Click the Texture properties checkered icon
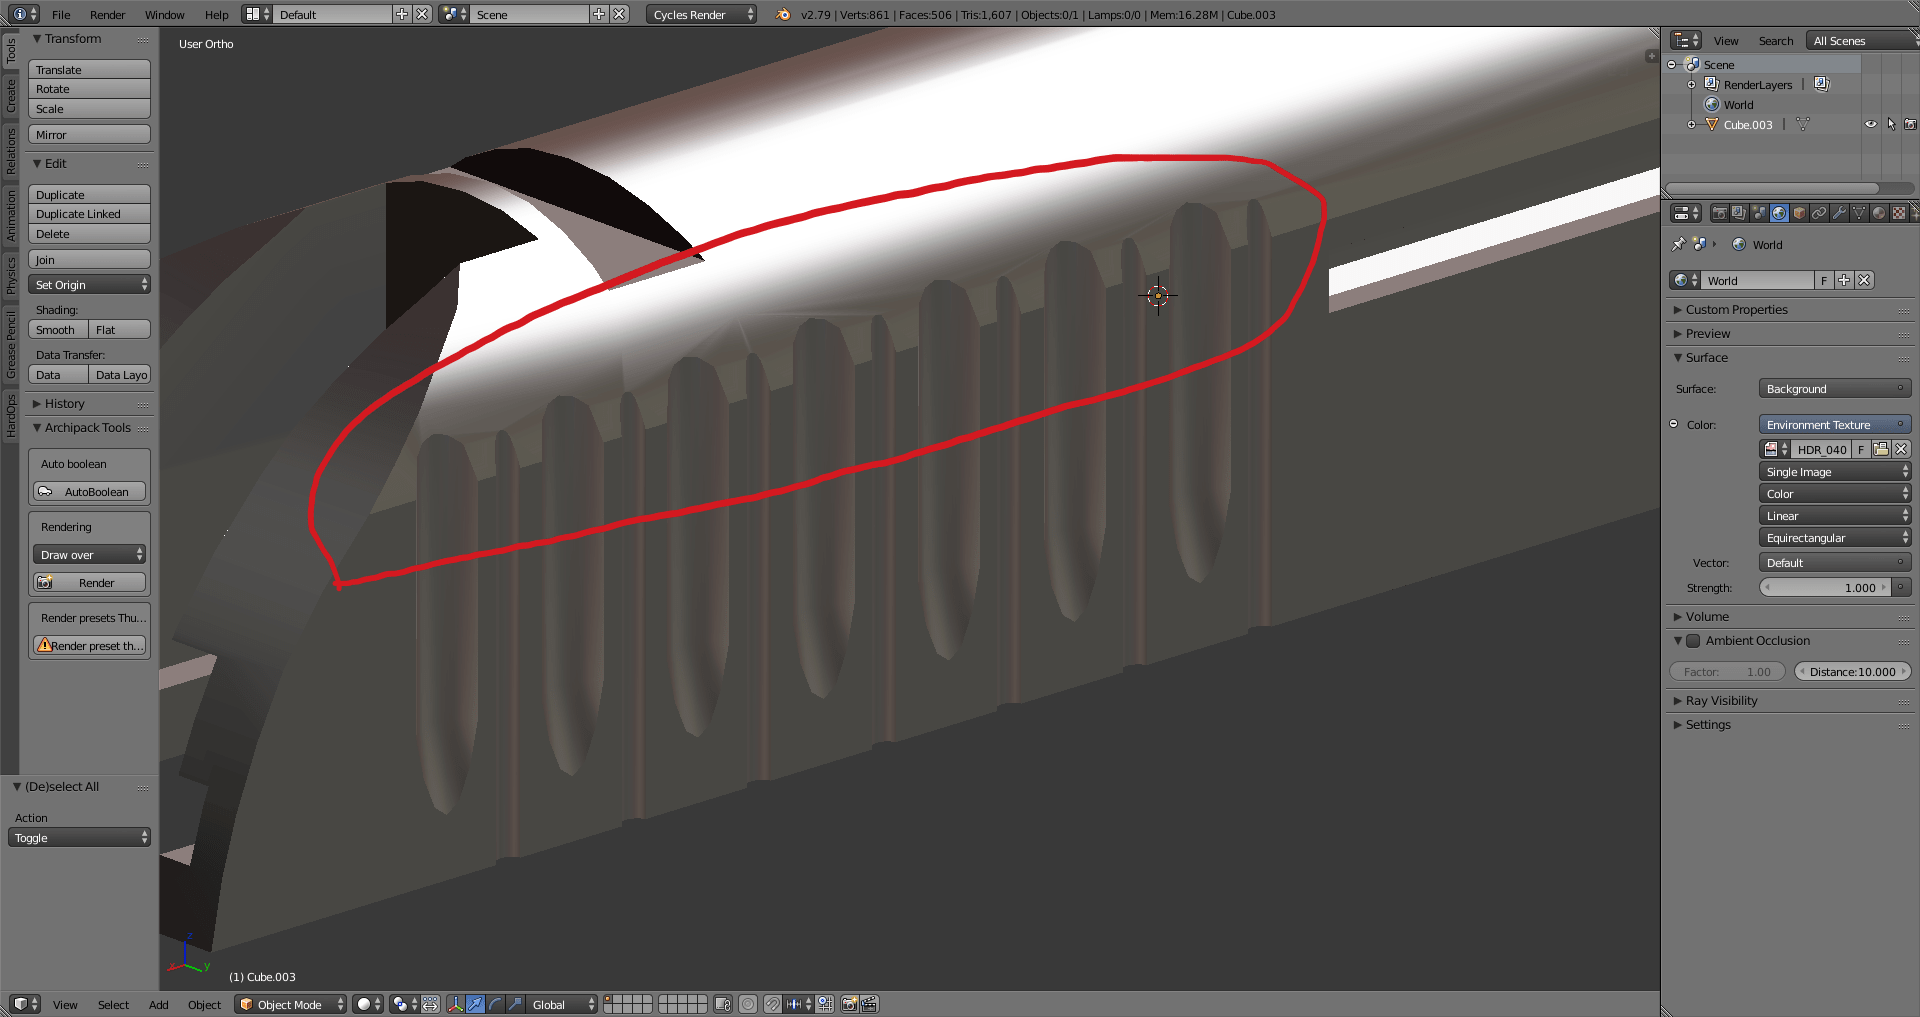 (x=1898, y=213)
